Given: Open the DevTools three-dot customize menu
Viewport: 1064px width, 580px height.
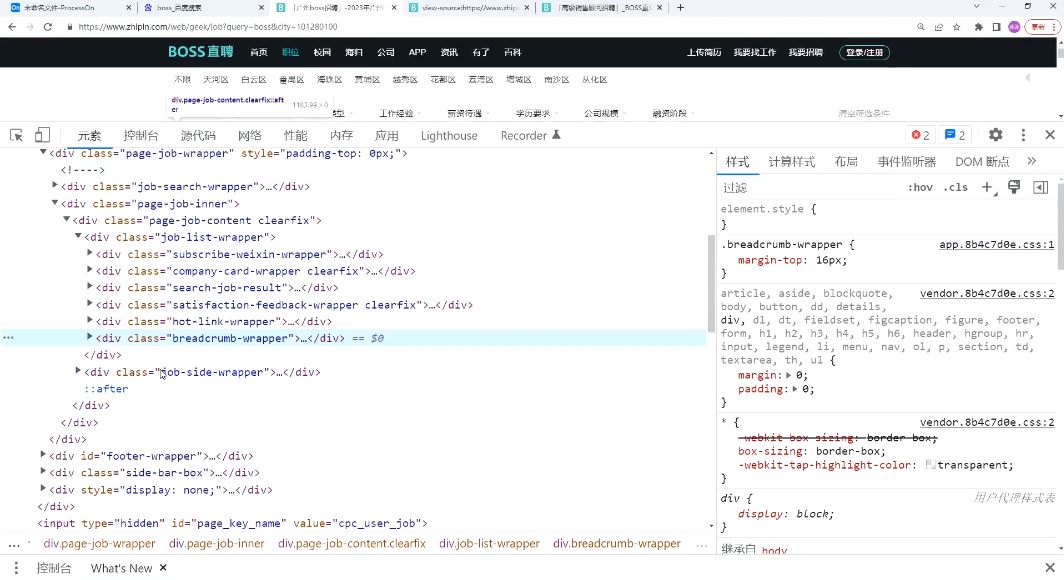Looking at the screenshot, I should (x=1022, y=134).
